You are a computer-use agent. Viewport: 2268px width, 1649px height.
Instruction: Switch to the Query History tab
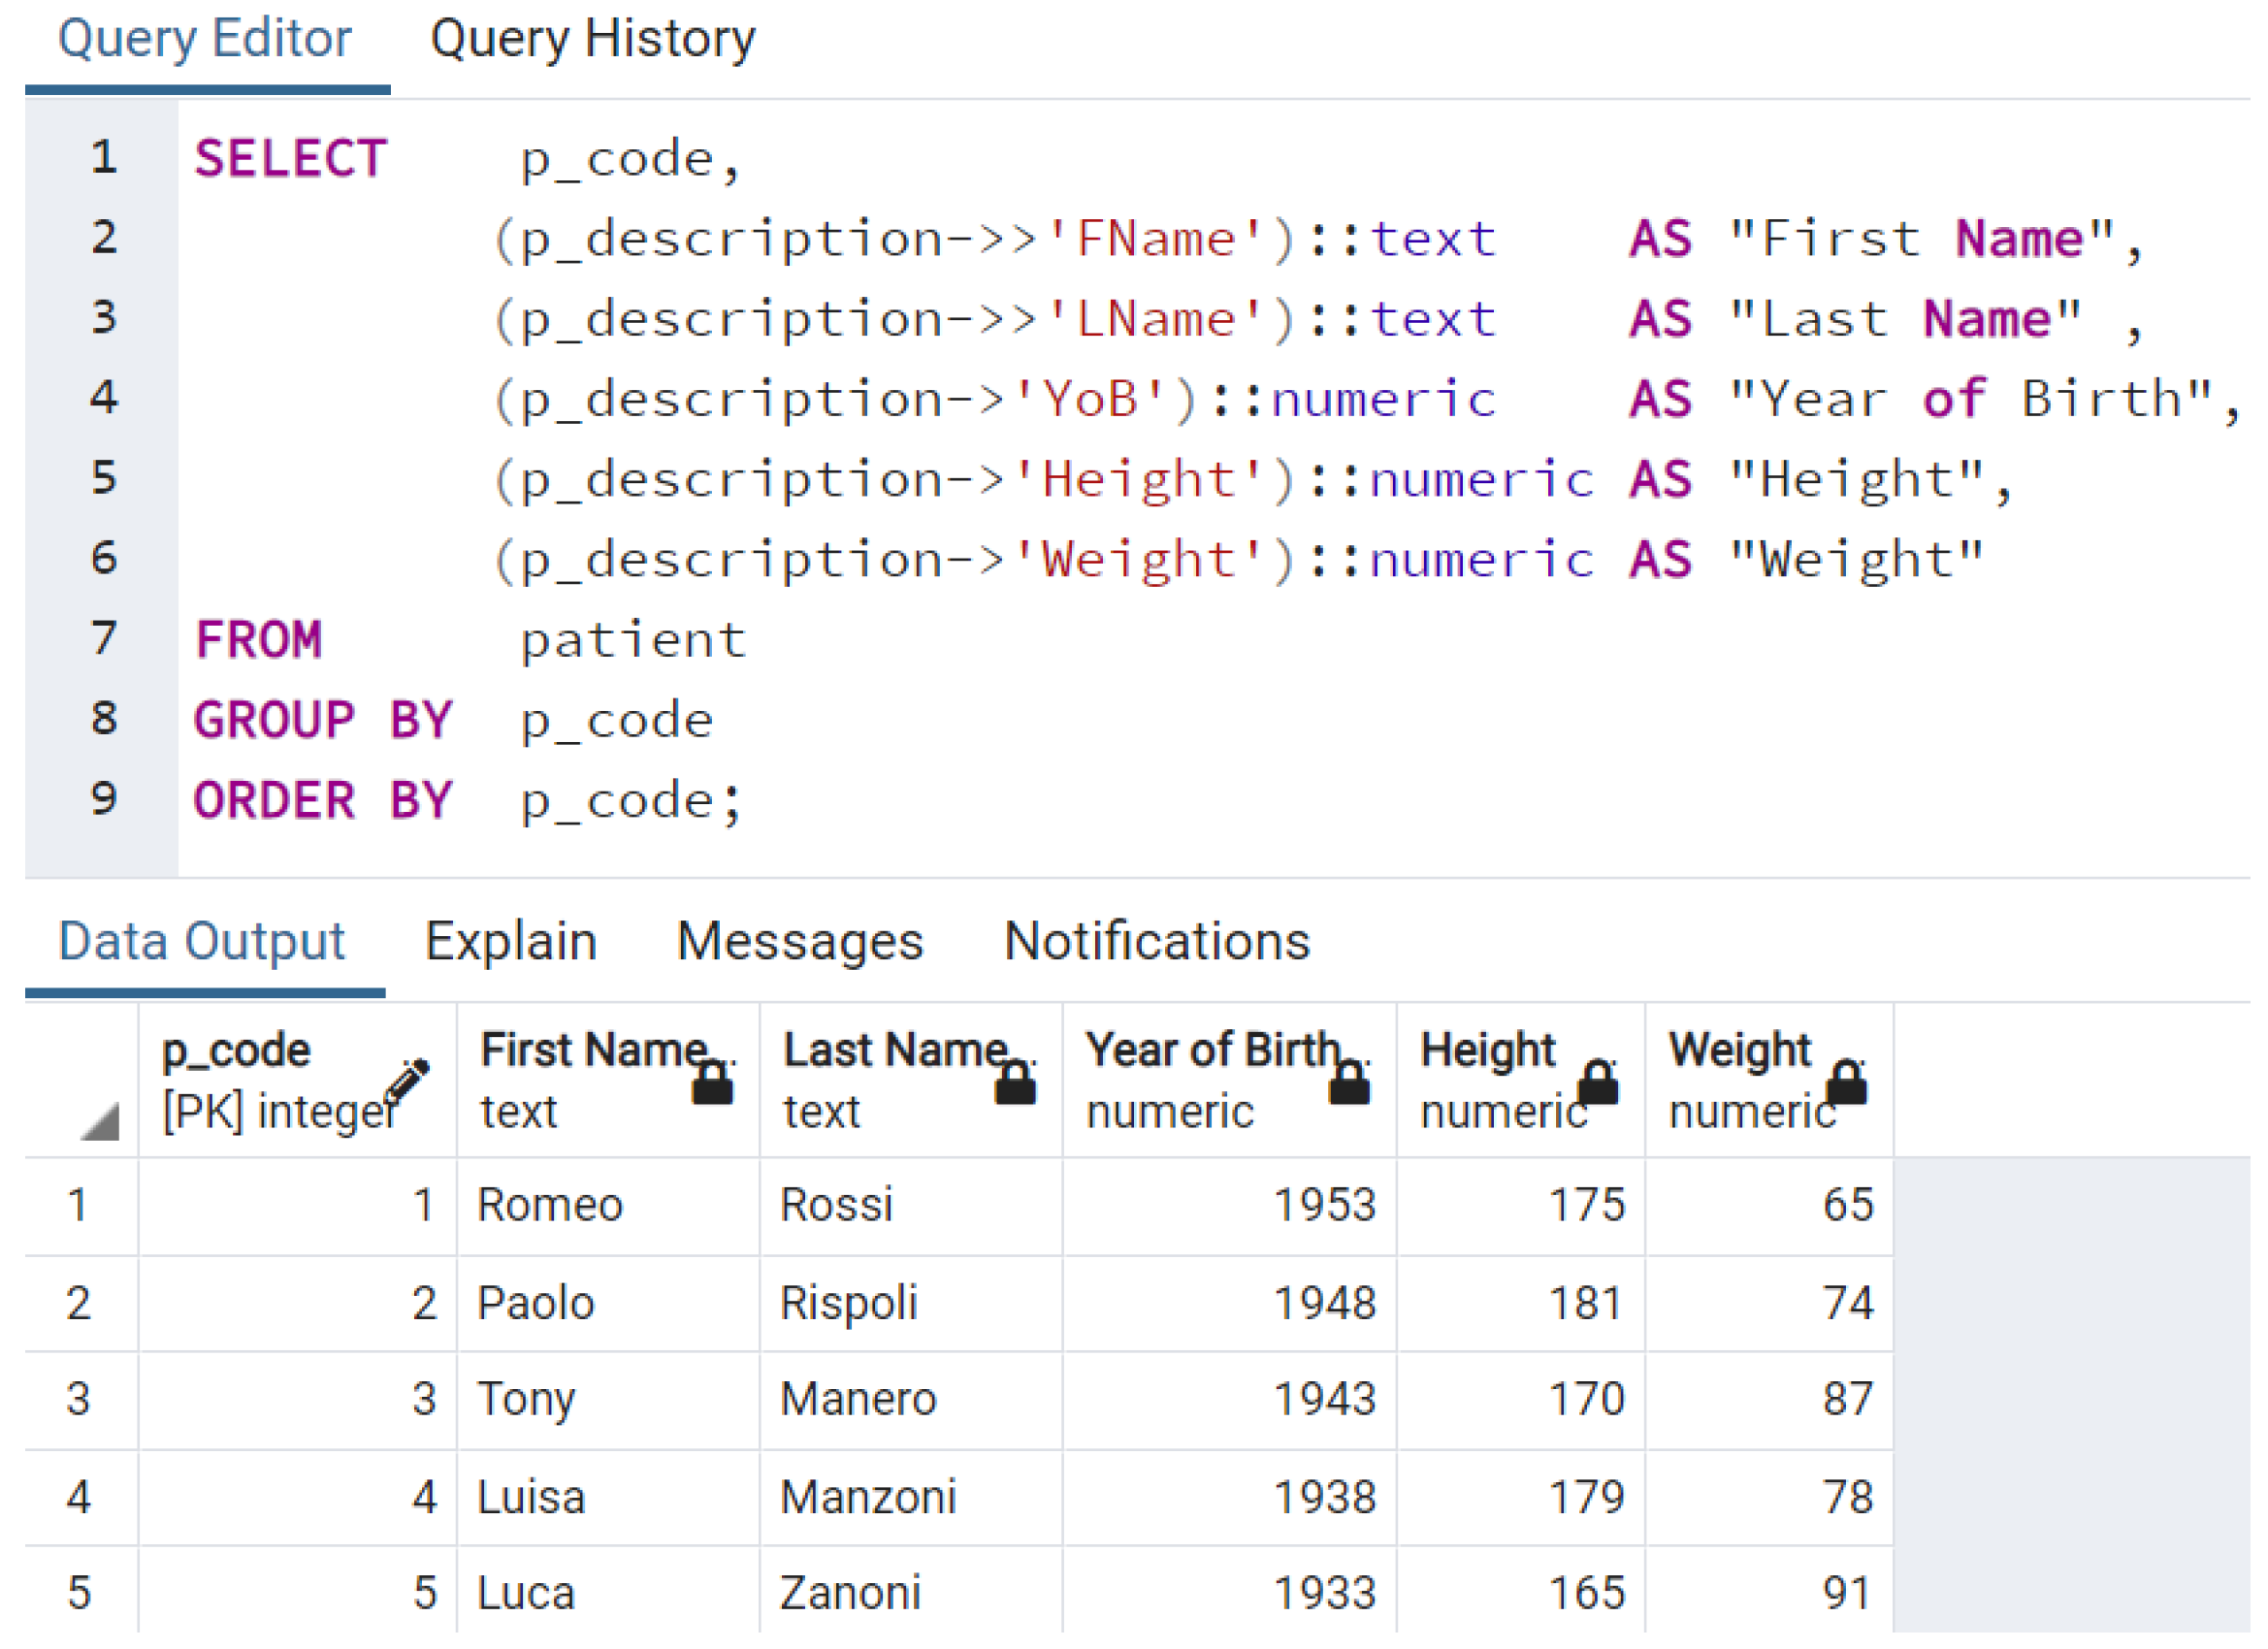click(593, 40)
